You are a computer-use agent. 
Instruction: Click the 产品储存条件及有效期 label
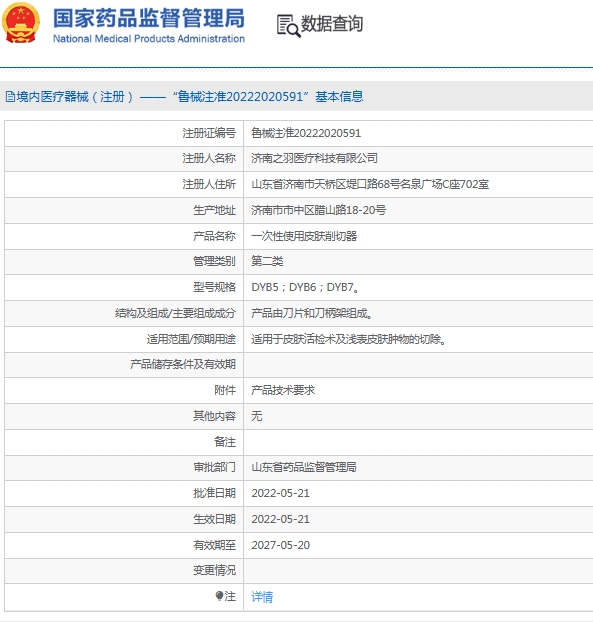tap(183, 364)
